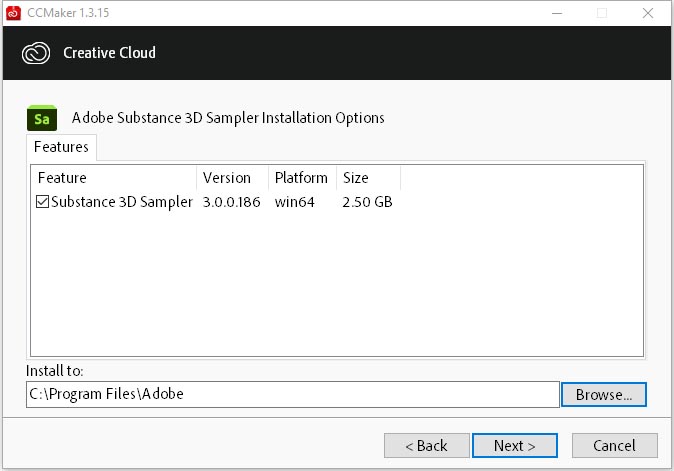Go to previous step with Back
Viewport: 674px width, 471px height.
point(426,446)
